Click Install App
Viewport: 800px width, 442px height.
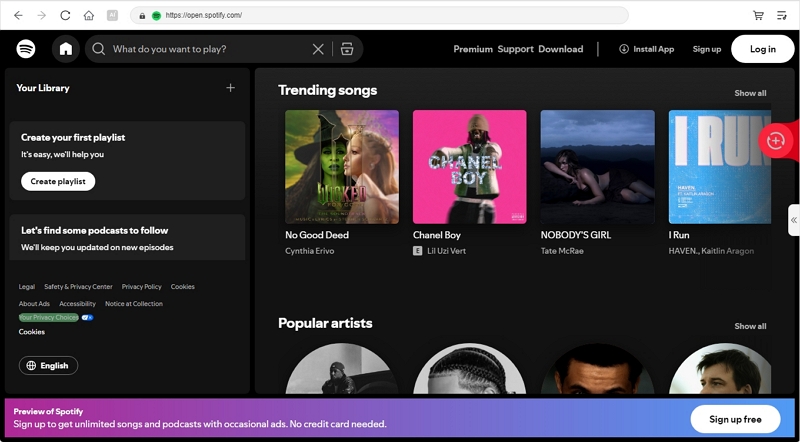646,49
